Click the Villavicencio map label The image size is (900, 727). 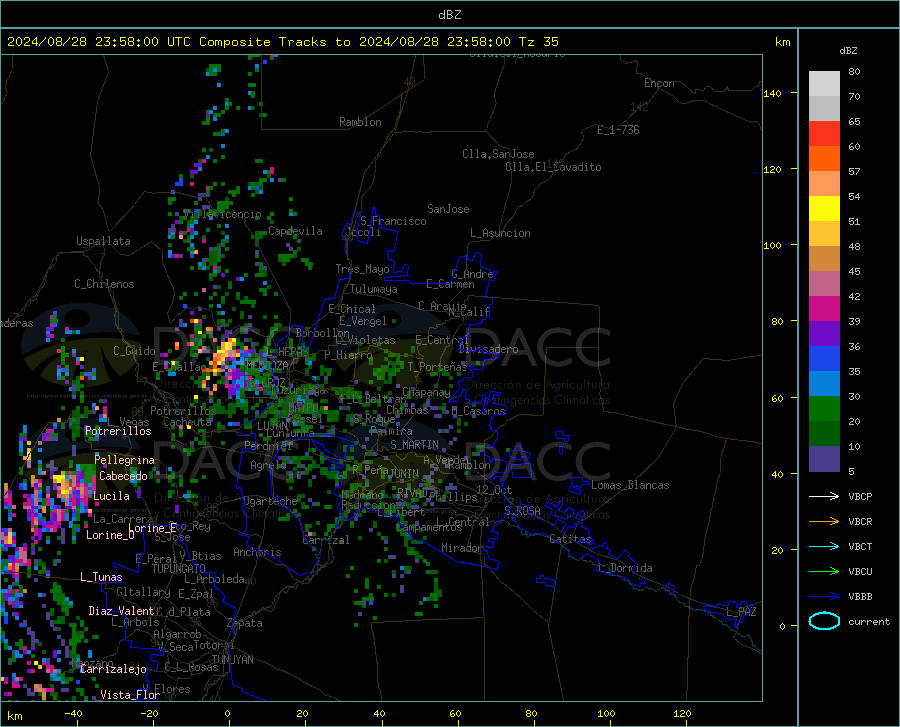[x=223, y=214]
